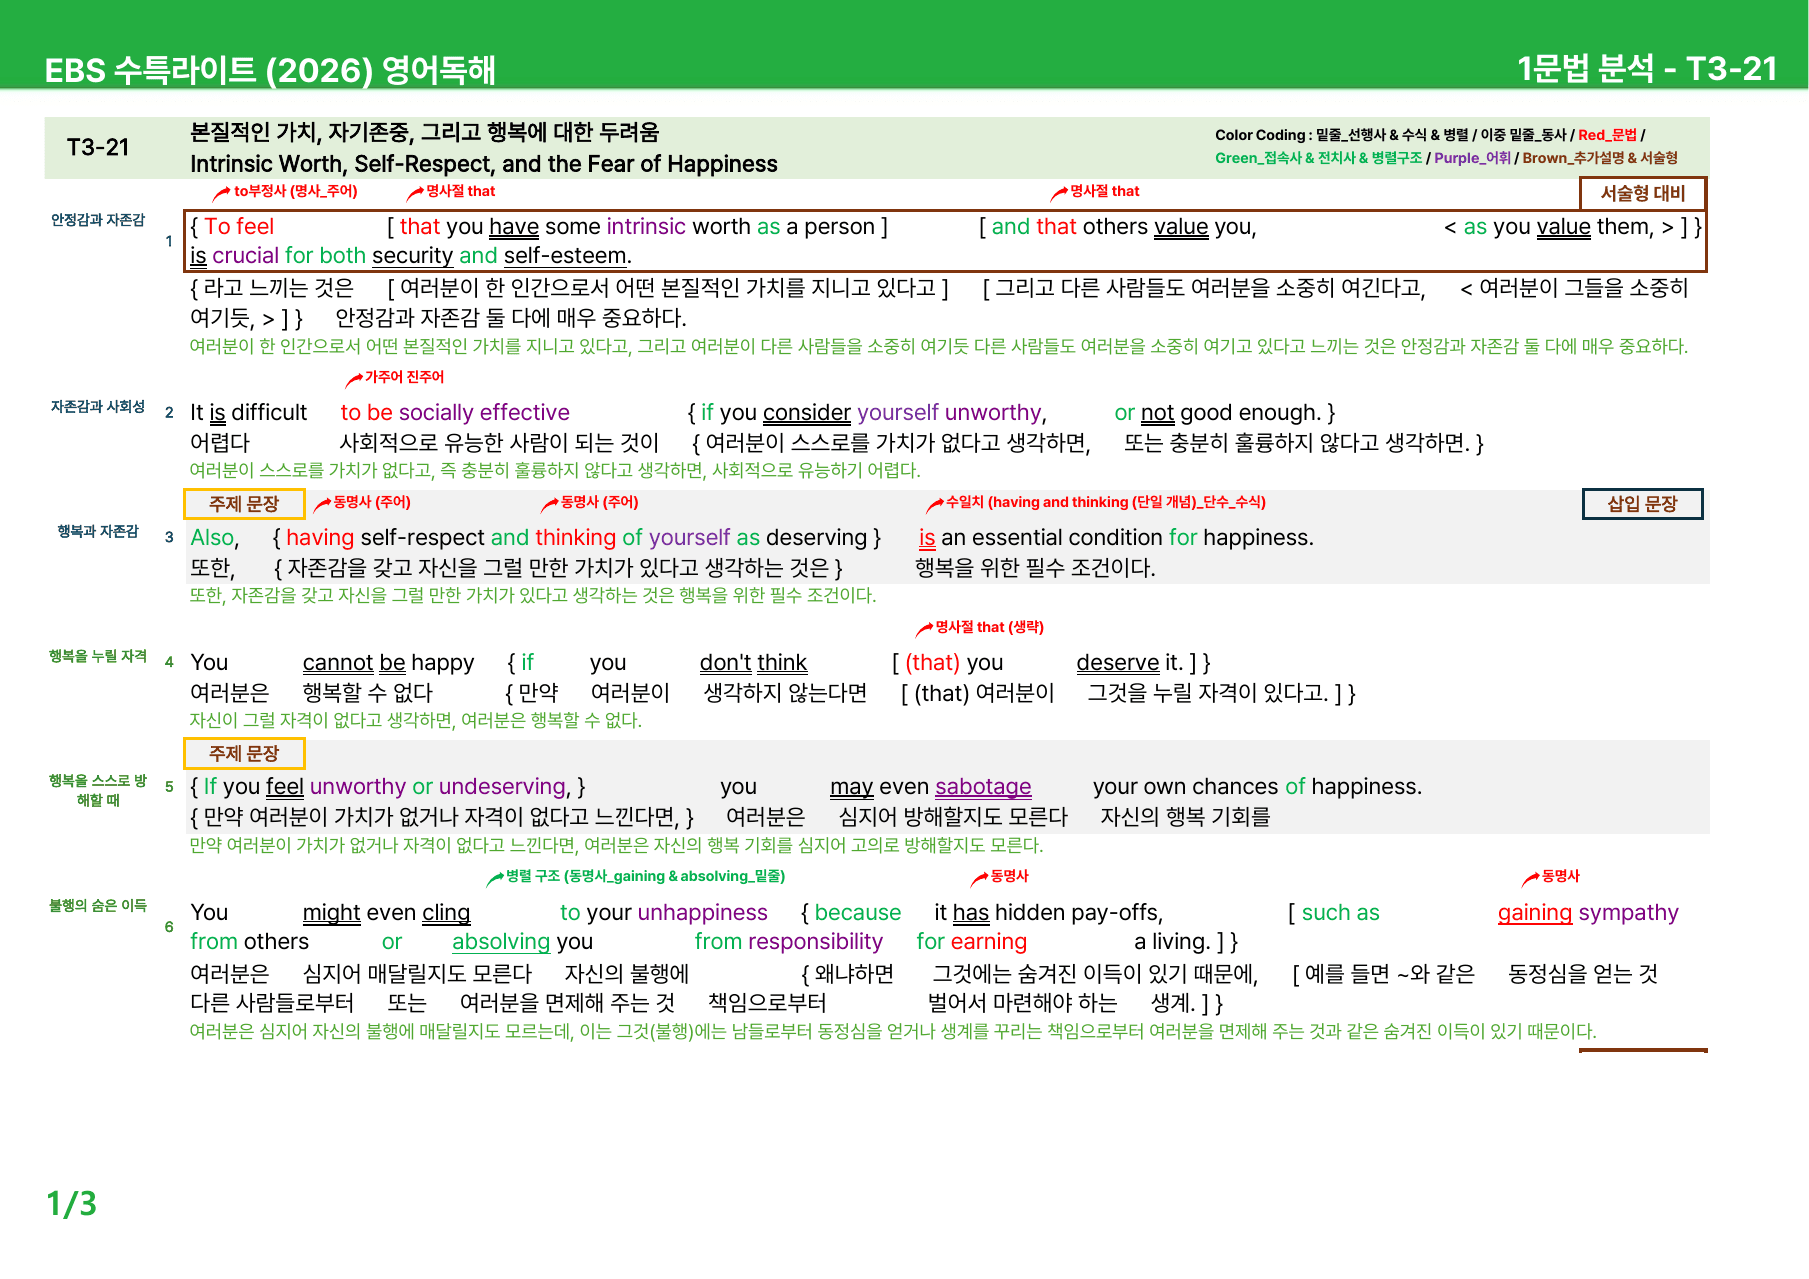Click the clause '[ and that others value you,'
1809x1279 pixels.
click(1117, 227)
